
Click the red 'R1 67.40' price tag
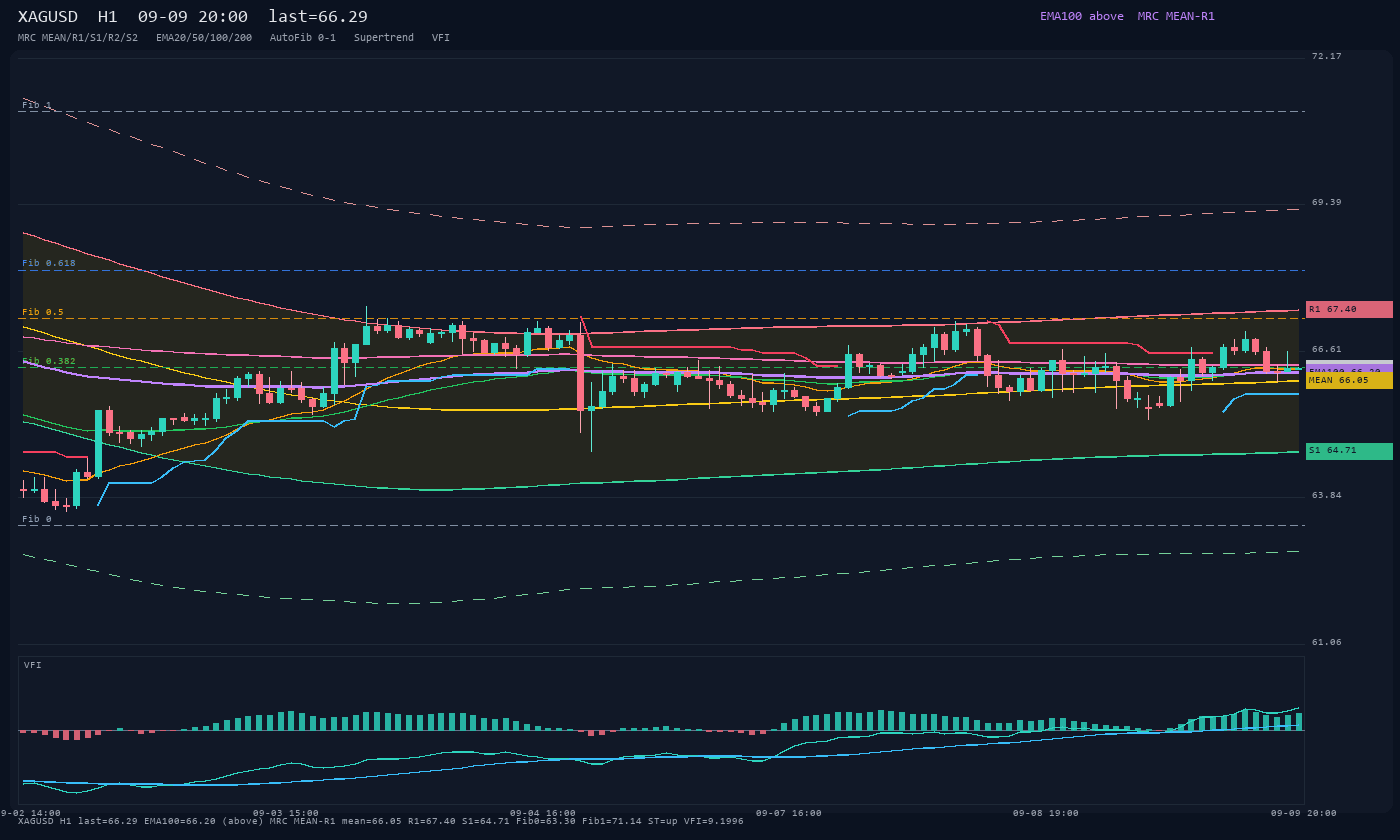click(1349, 310)
